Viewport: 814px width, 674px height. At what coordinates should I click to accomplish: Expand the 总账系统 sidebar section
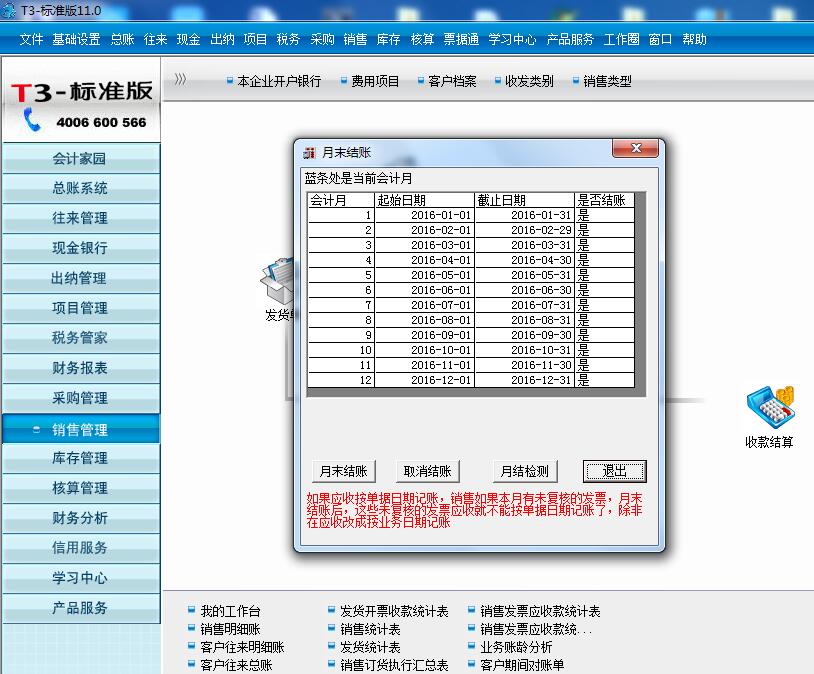[80, 188]
